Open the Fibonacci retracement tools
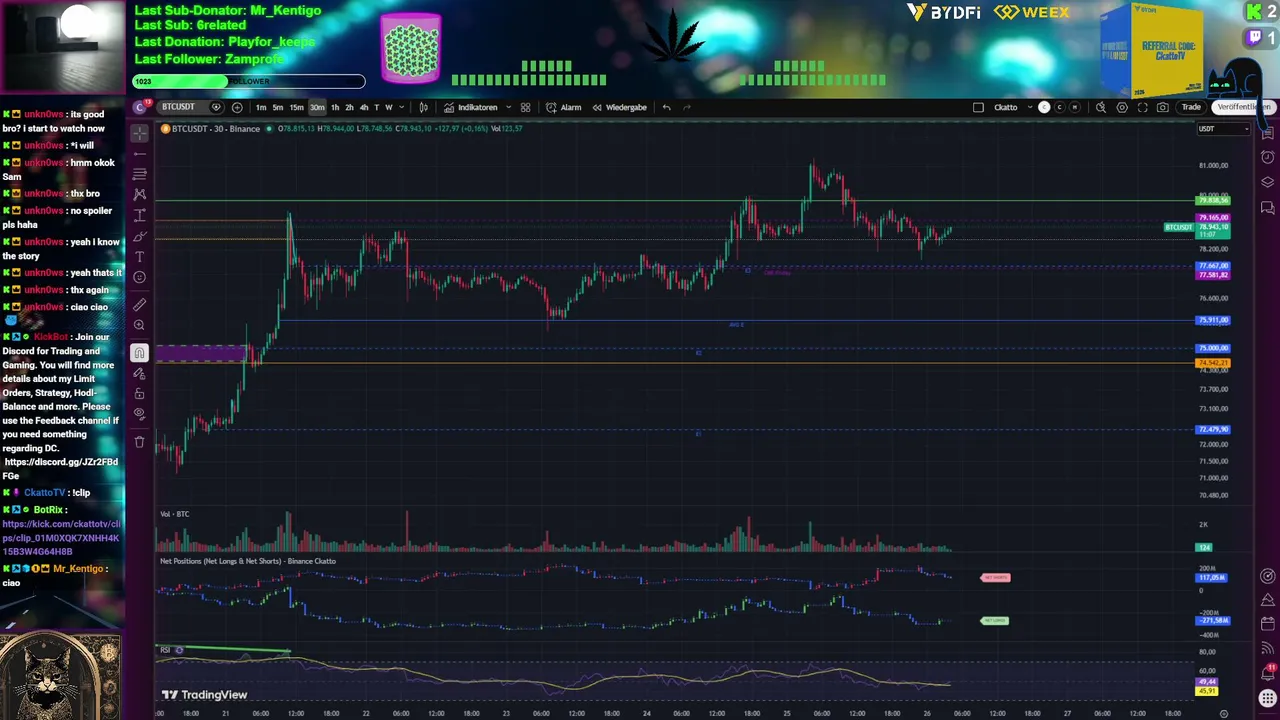The height and width of the screenshot is (720, 1280). pos(140,174)
